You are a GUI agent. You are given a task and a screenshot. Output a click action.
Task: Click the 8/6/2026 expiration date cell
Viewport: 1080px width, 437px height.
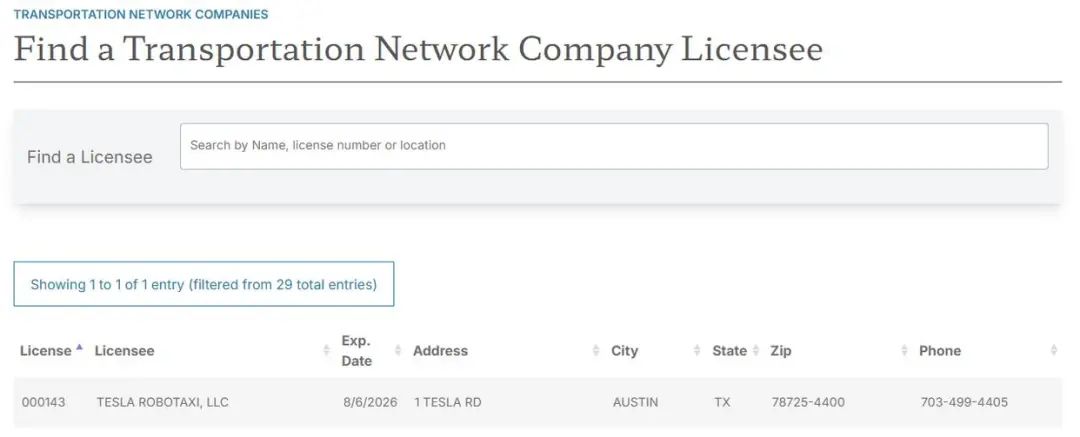[x=370, y=403]
